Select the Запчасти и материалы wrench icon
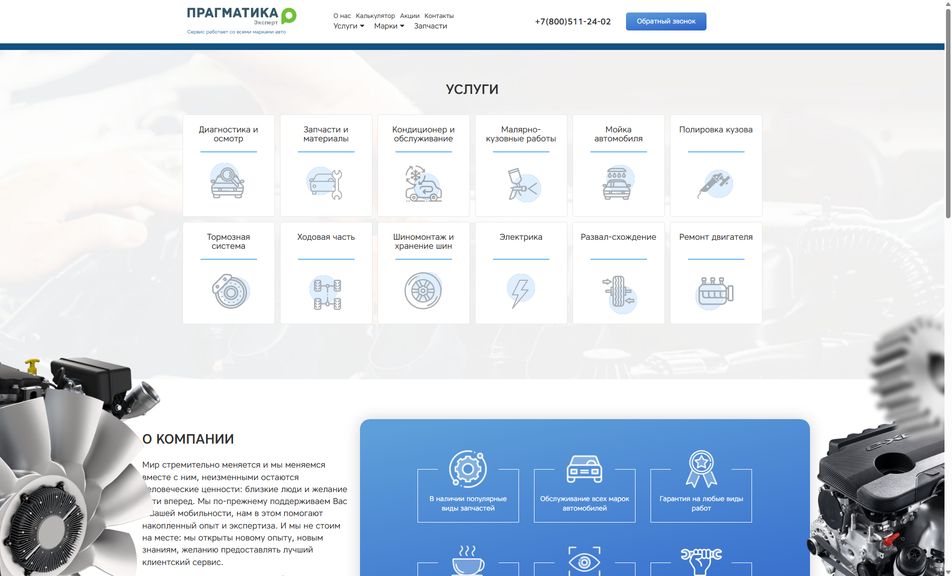This screenshot has height=576, width=952. 326,183
